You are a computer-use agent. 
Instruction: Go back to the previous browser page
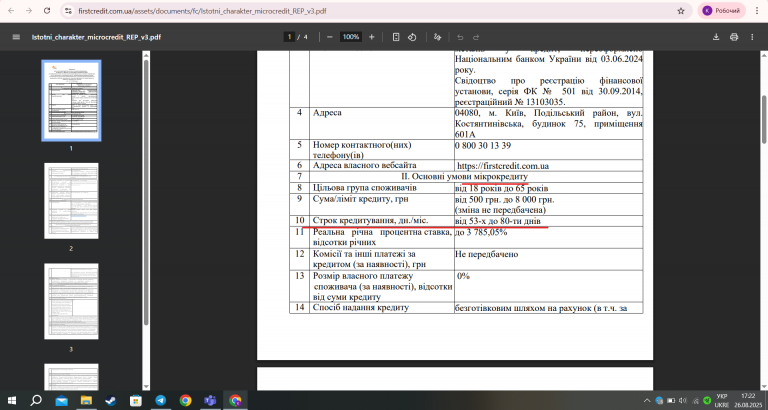[x=11, y=11]
